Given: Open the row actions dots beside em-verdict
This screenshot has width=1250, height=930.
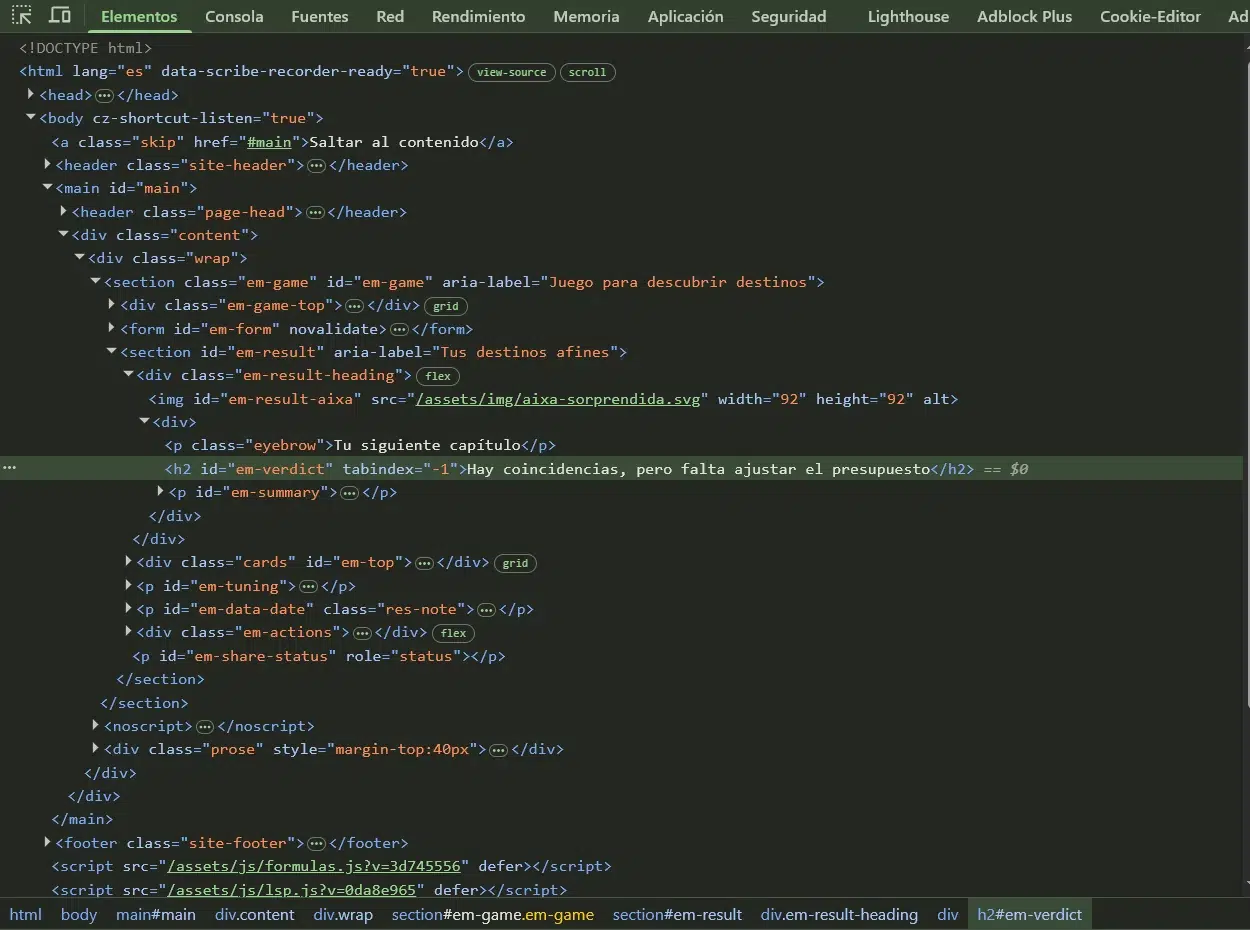Looking at the screenshot, I should pos(10,468).
